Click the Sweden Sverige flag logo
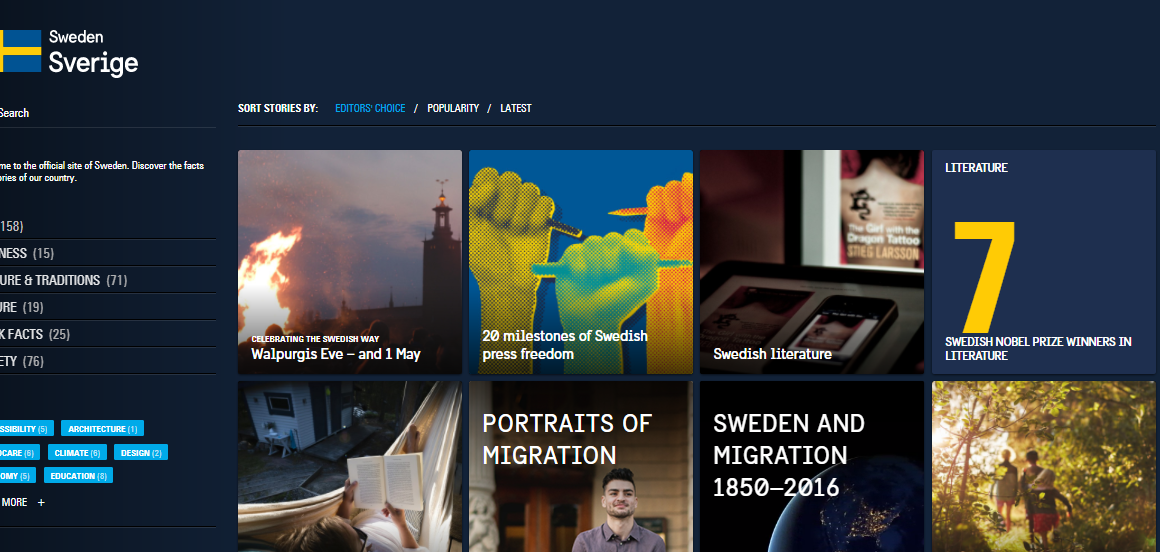 coord(69,52)
